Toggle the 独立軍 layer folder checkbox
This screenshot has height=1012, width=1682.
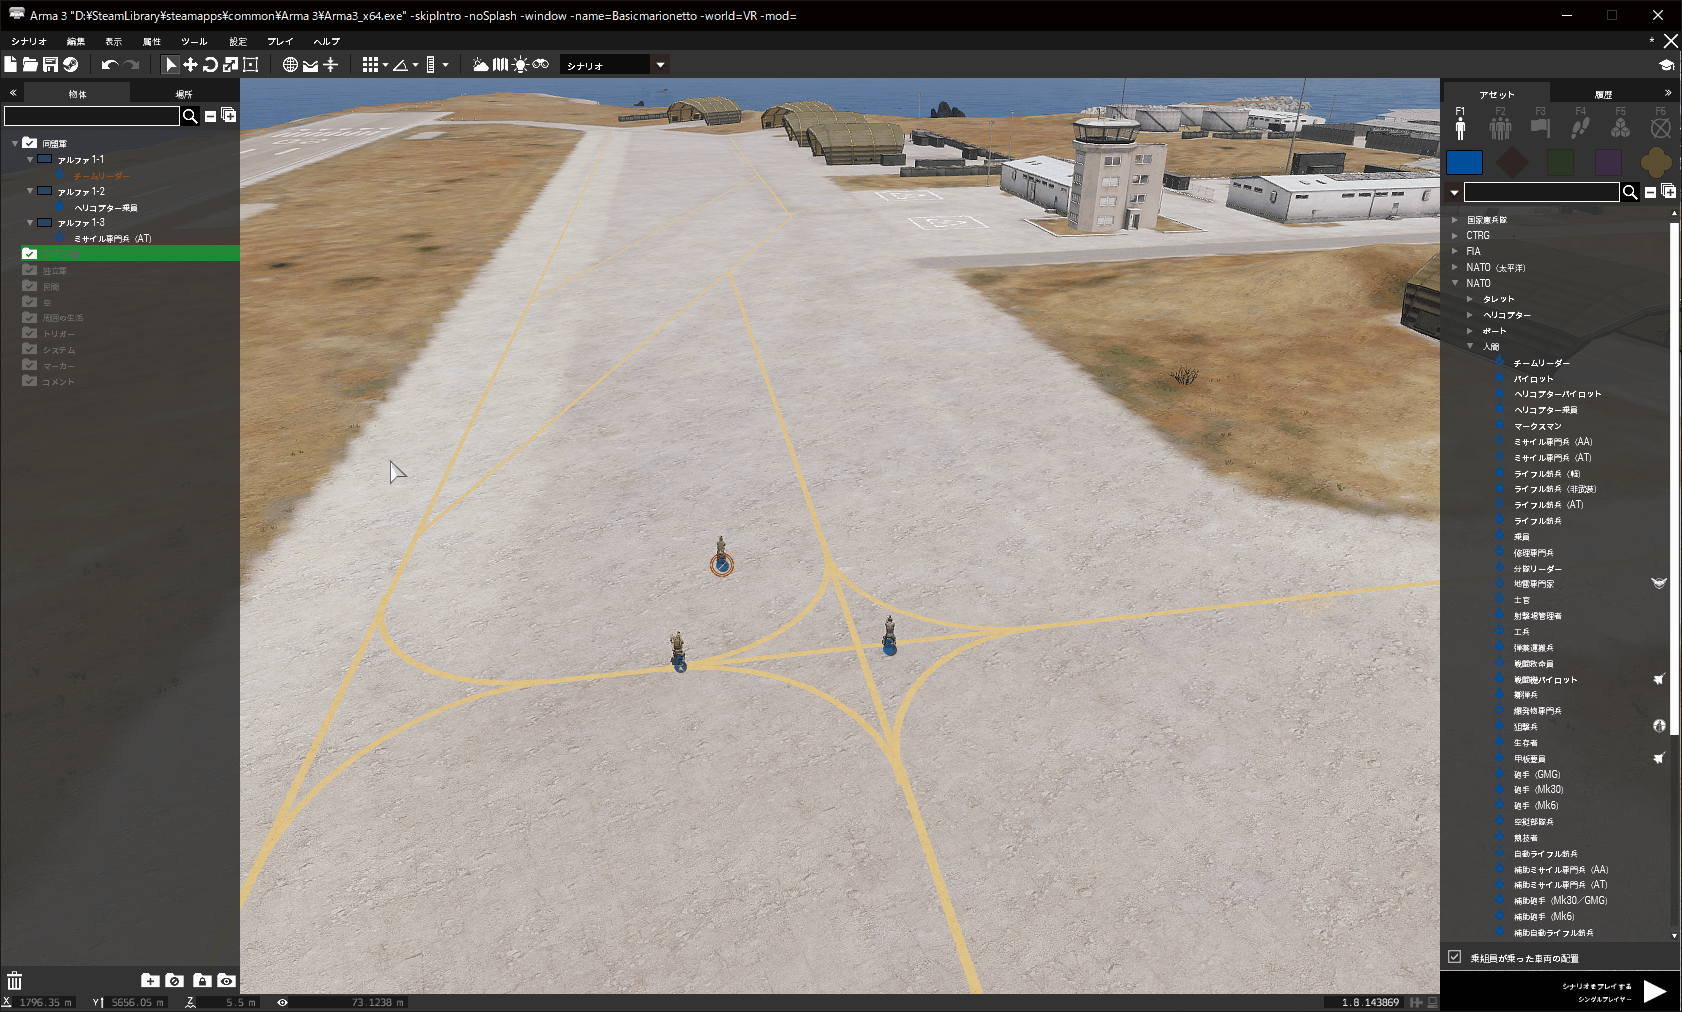[x=30, y=270]
